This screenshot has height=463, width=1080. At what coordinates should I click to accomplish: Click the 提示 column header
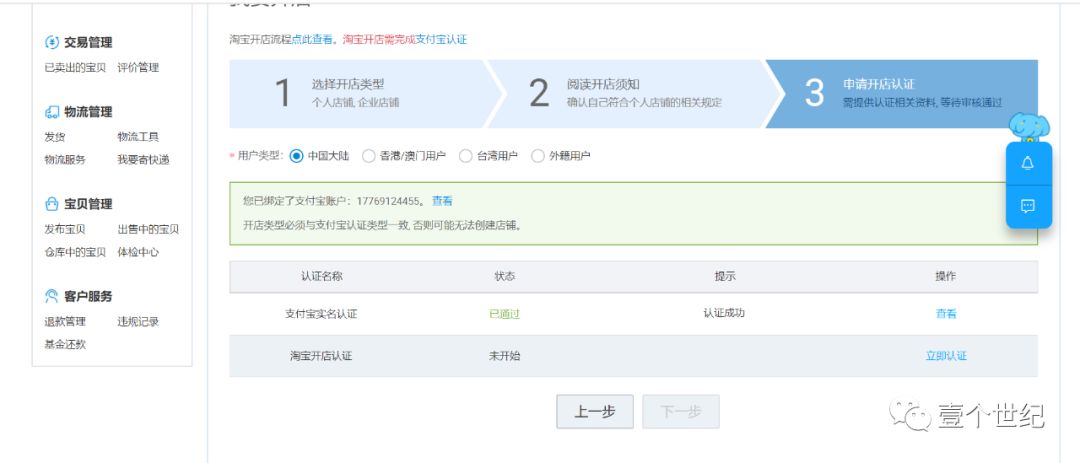(725, 276)
